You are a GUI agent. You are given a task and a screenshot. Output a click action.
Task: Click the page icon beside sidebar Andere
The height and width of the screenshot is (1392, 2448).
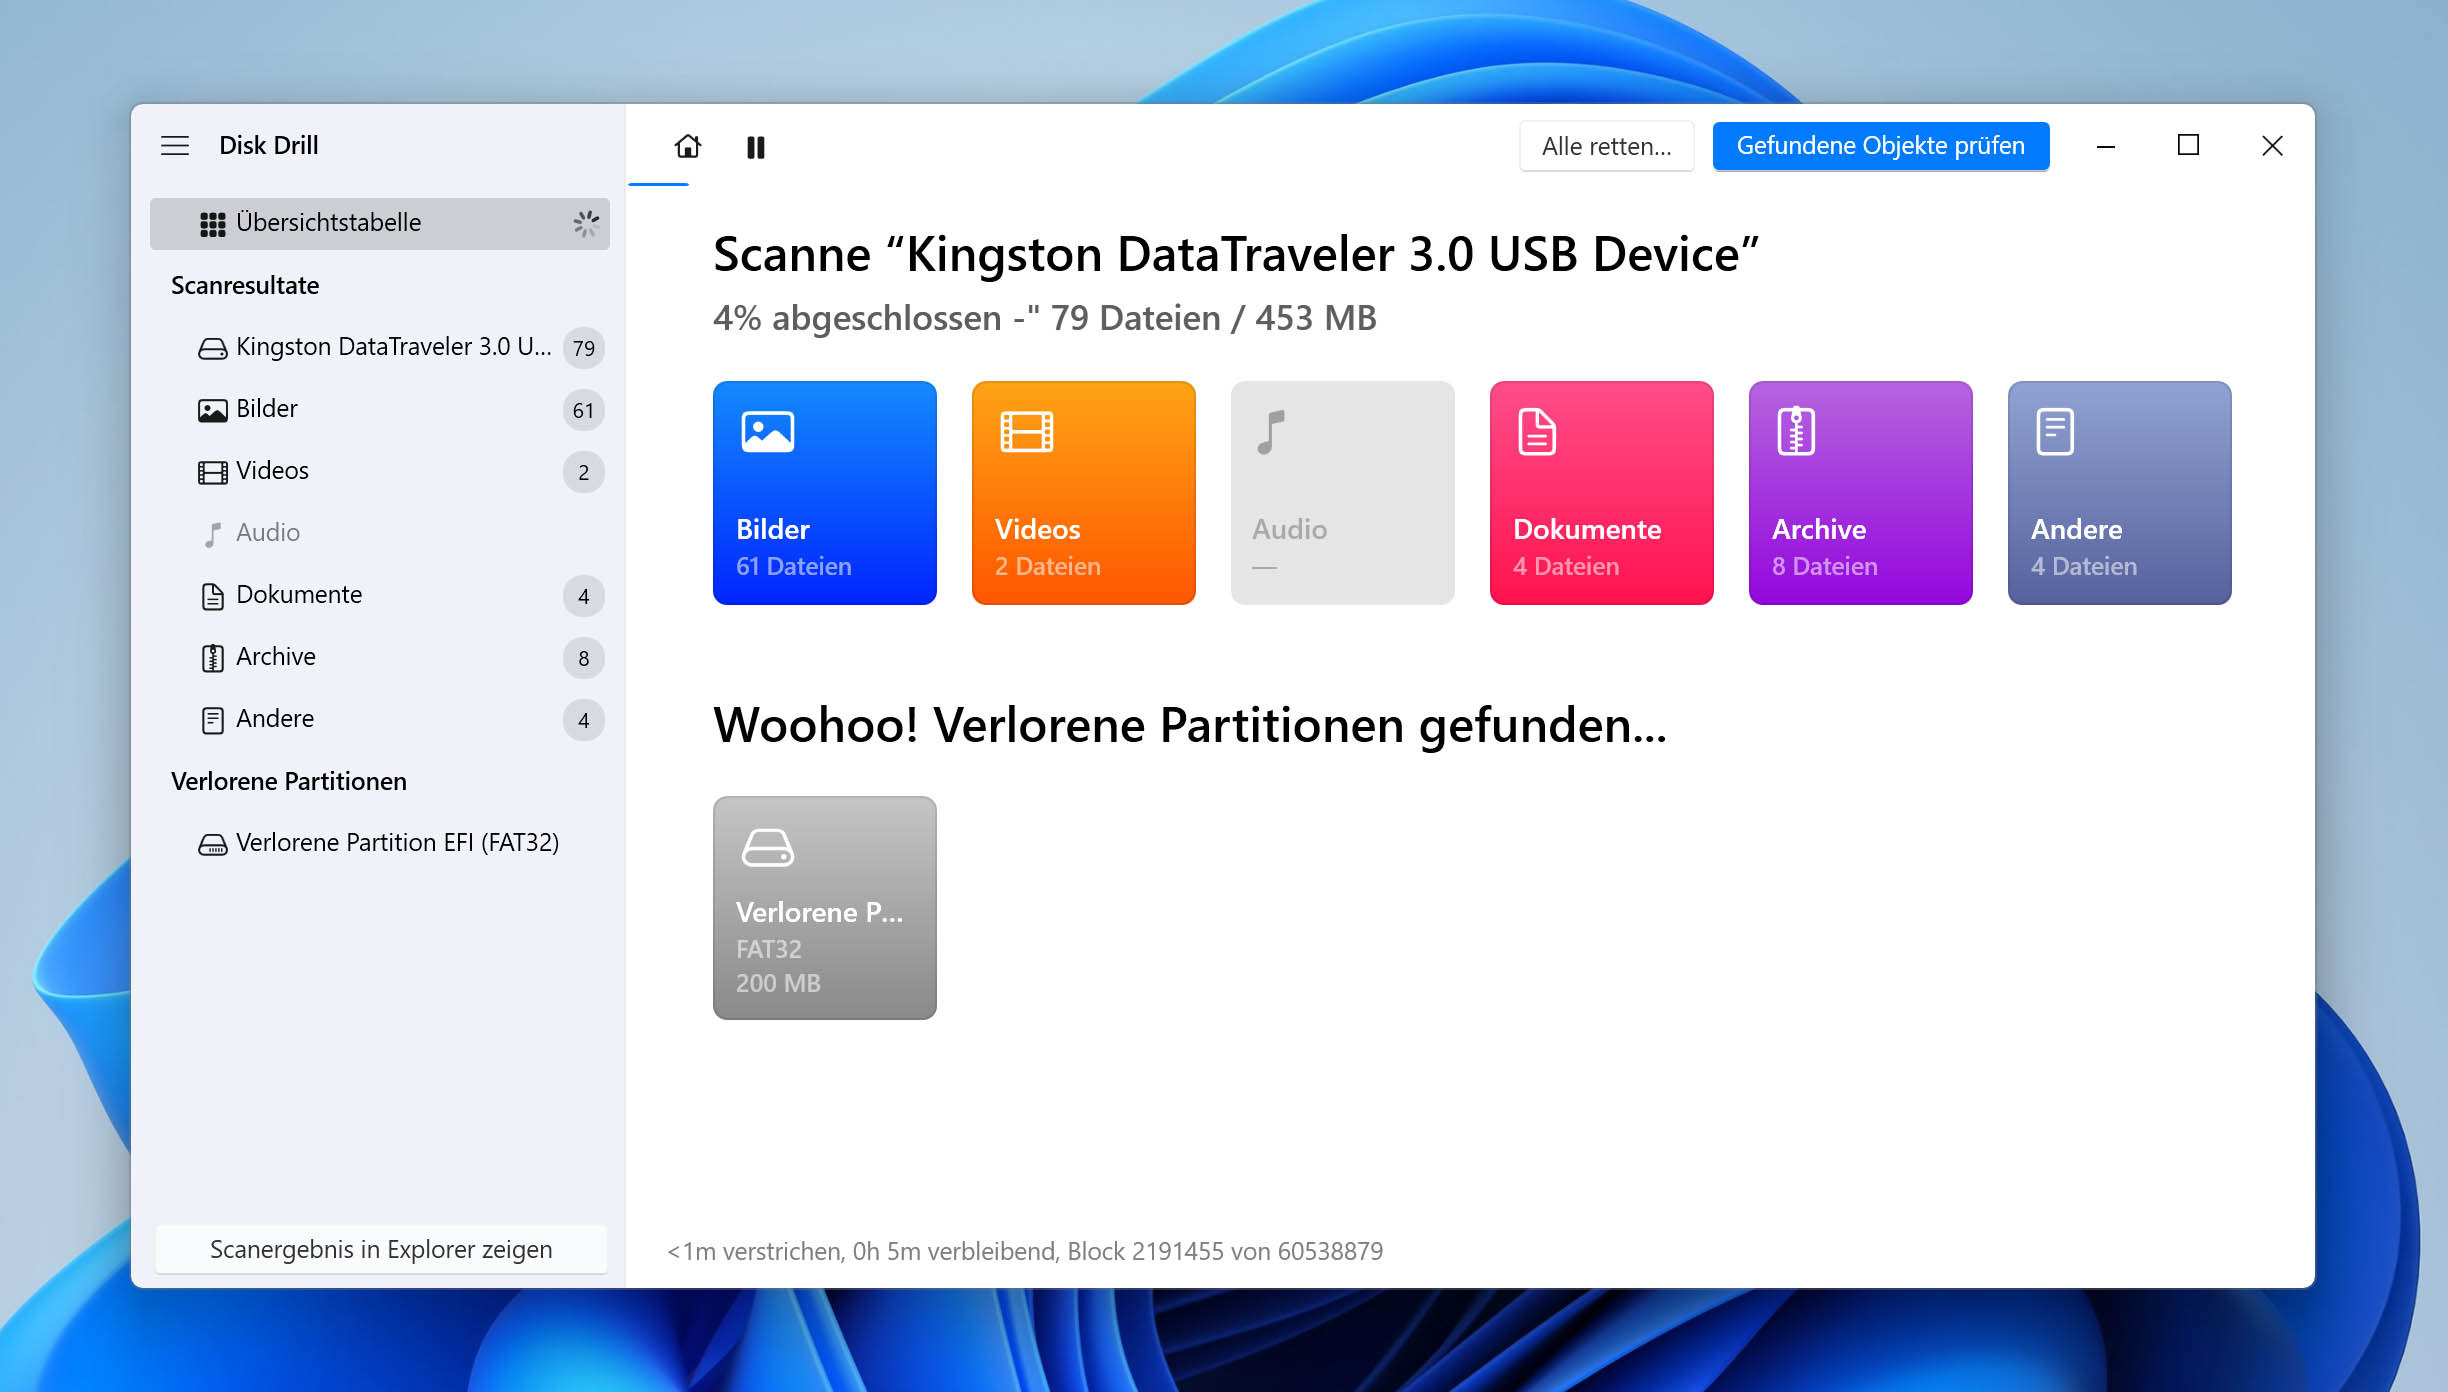[x=213, y=721]
